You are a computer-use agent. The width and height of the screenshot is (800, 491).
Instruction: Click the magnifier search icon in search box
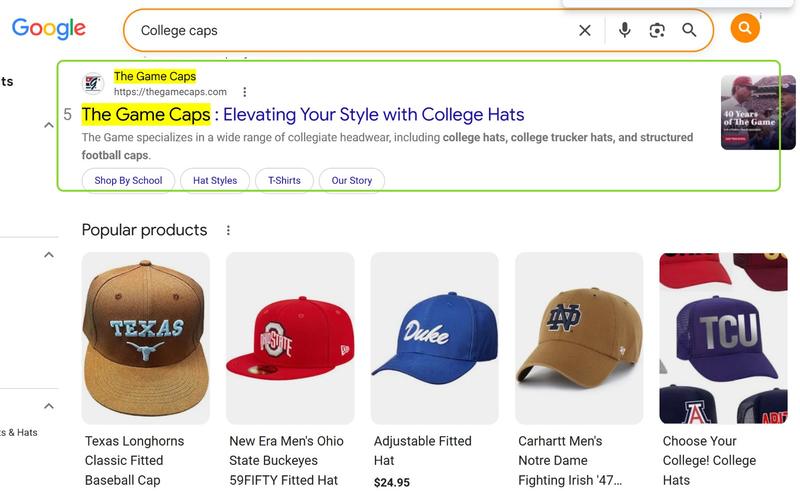pos(689,30)
